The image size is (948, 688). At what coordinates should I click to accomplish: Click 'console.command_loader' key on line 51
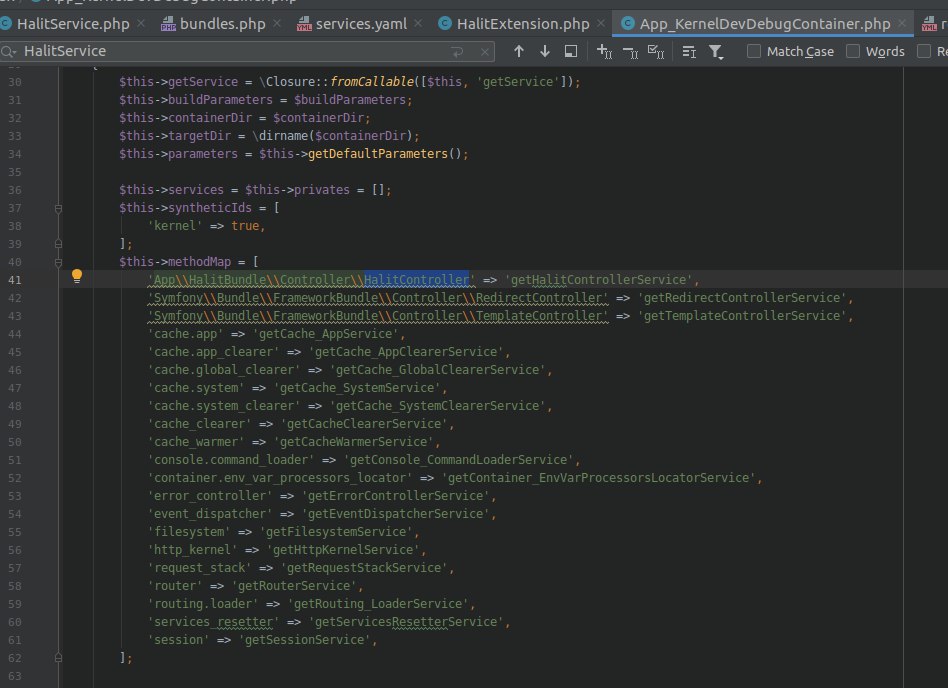(231, 460)
